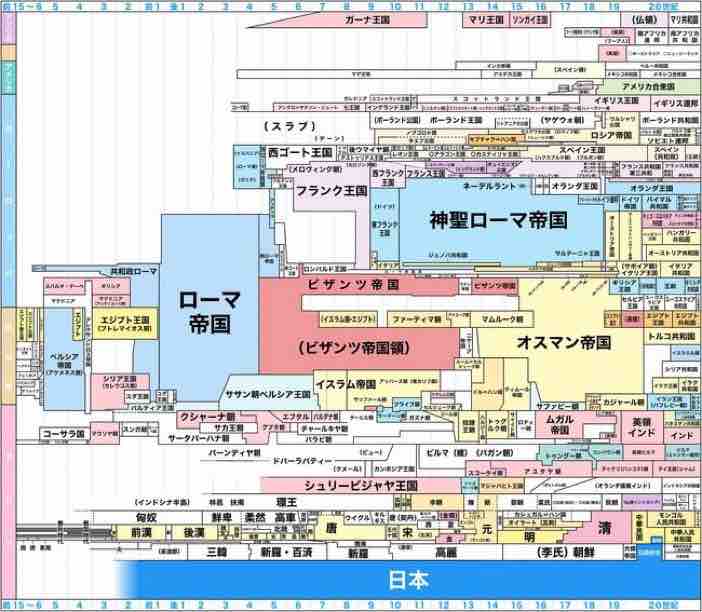
Task: Click the 環王 label
Action: (x=286, y=502)
